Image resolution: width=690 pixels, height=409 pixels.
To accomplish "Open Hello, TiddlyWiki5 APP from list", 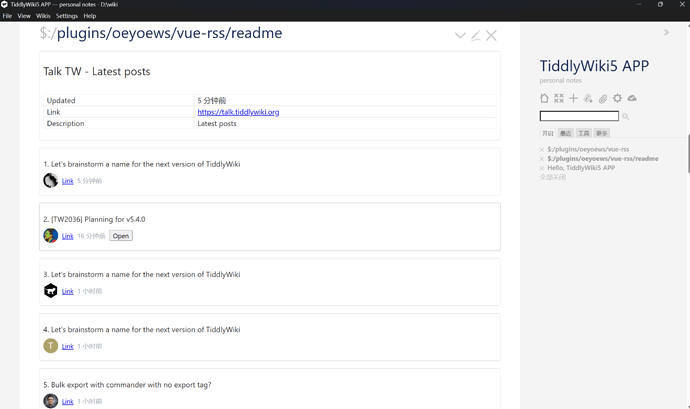I will (x=581, y=168).
